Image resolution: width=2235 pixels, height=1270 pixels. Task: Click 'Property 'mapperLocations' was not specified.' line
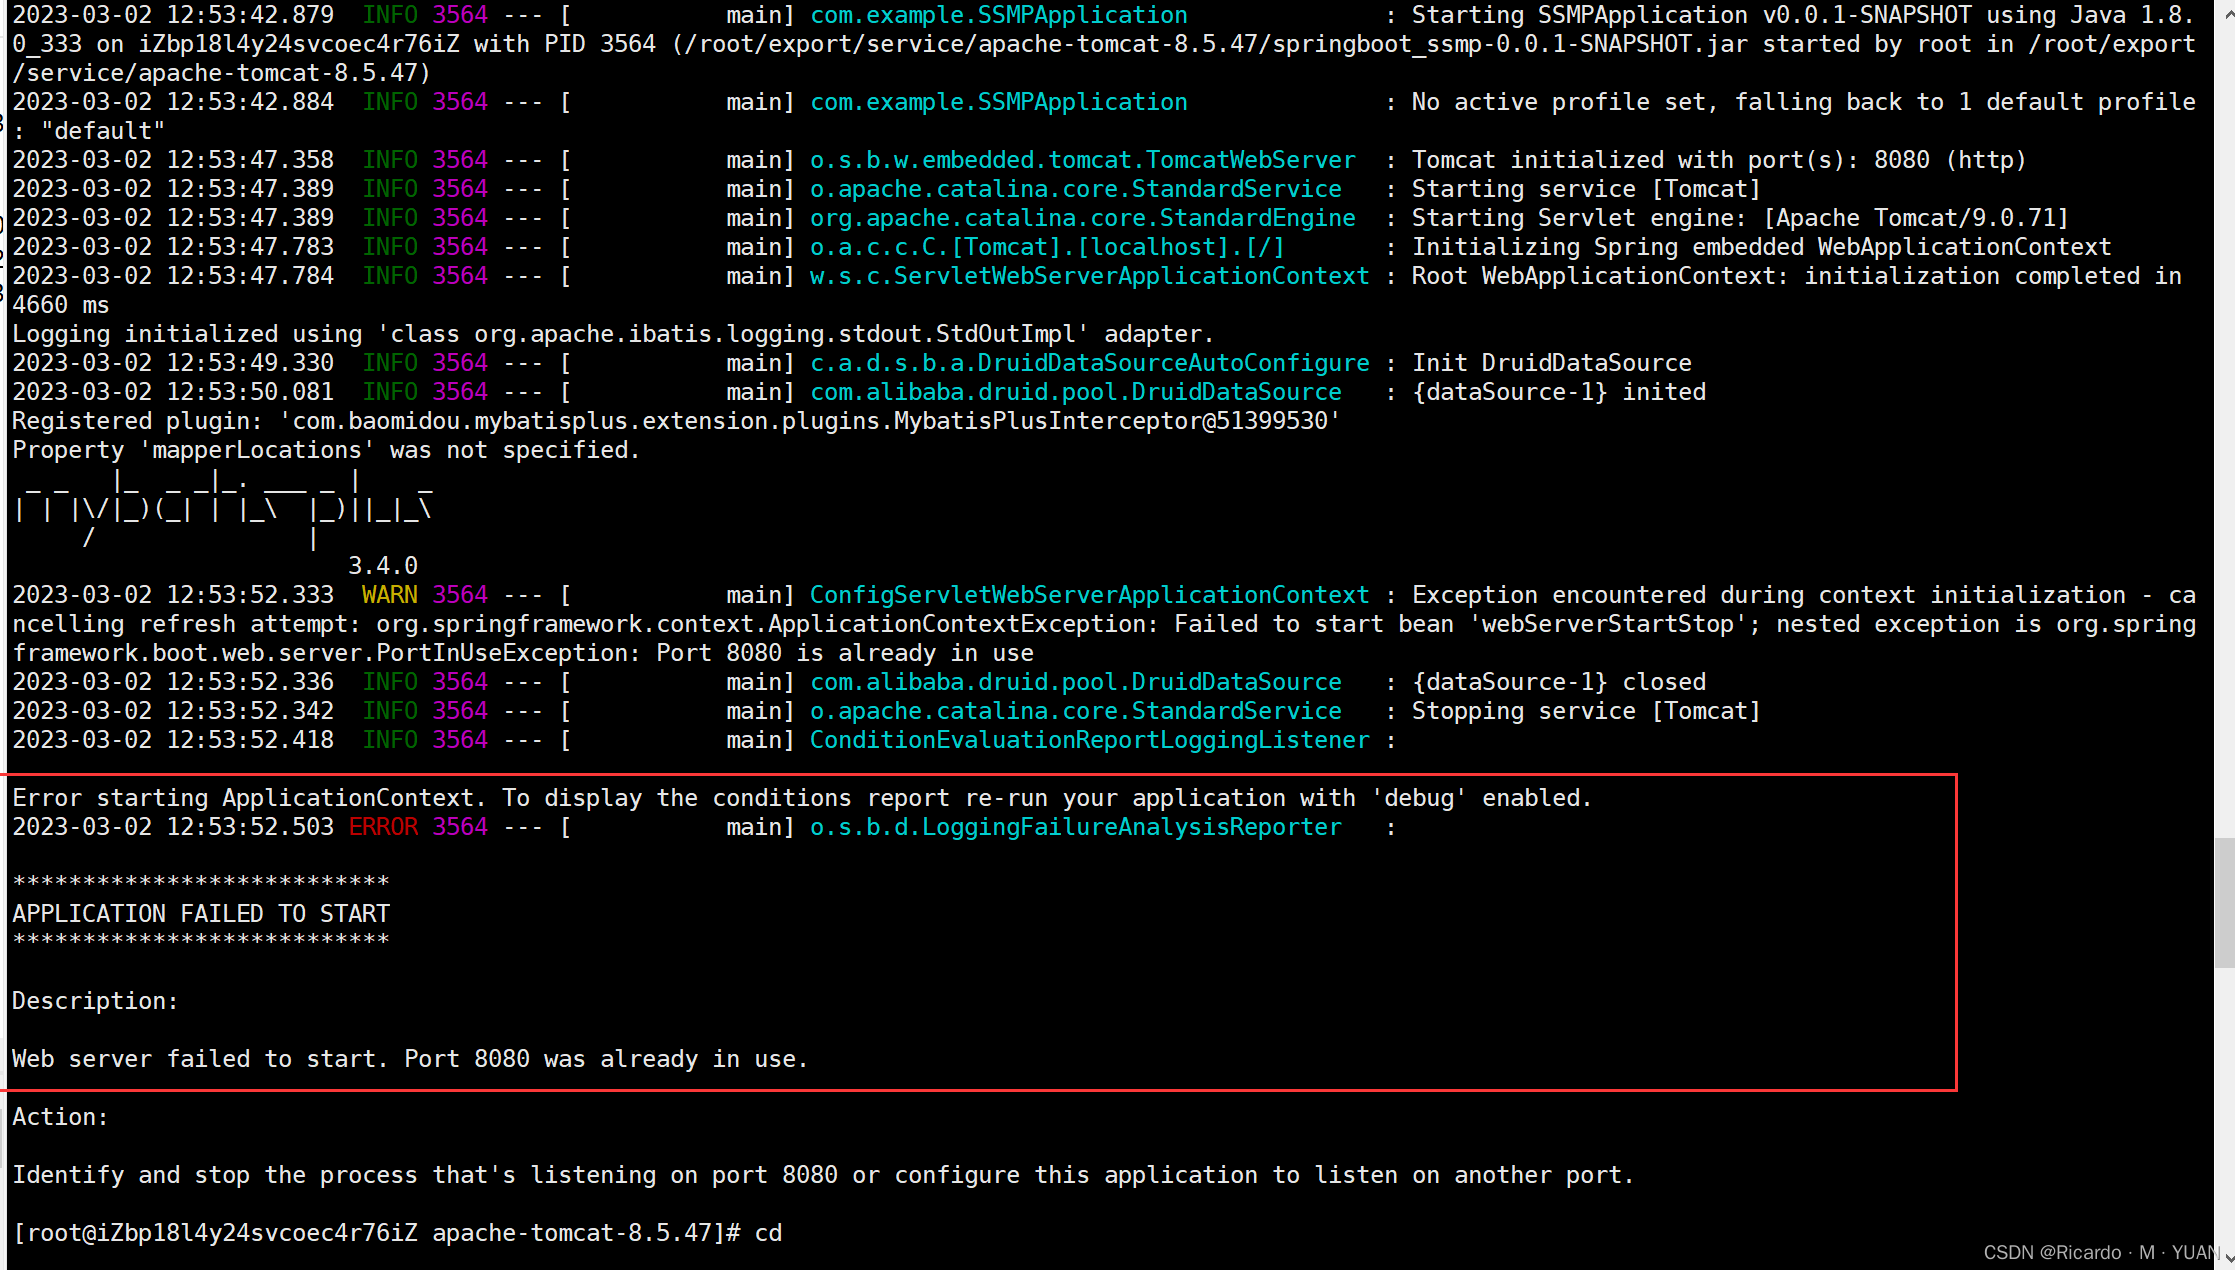[326, 450]
